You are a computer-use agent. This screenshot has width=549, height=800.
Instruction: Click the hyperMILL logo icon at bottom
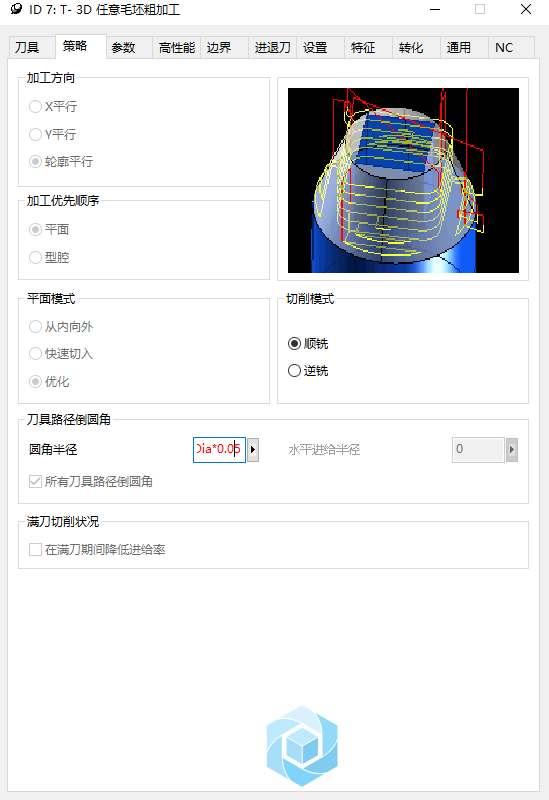point(302,745)
